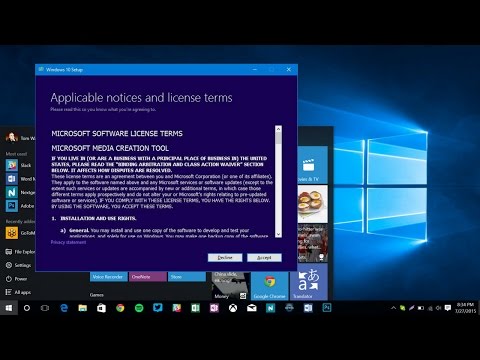Open OneNote from the taskbar
The width and height of the screenshot is (480, 360).
click(214, 308)
